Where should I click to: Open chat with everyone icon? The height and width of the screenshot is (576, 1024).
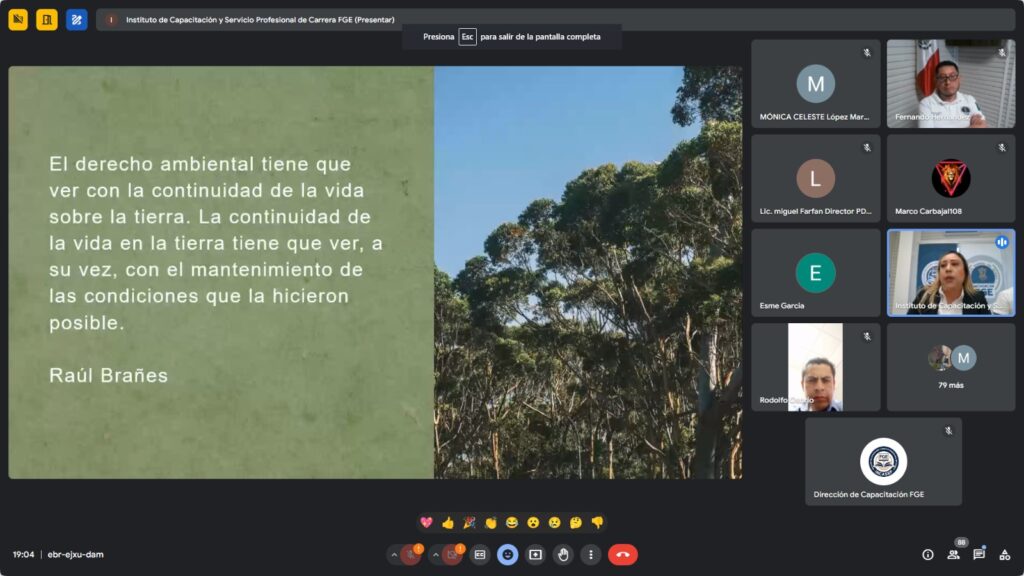point(979,554)
